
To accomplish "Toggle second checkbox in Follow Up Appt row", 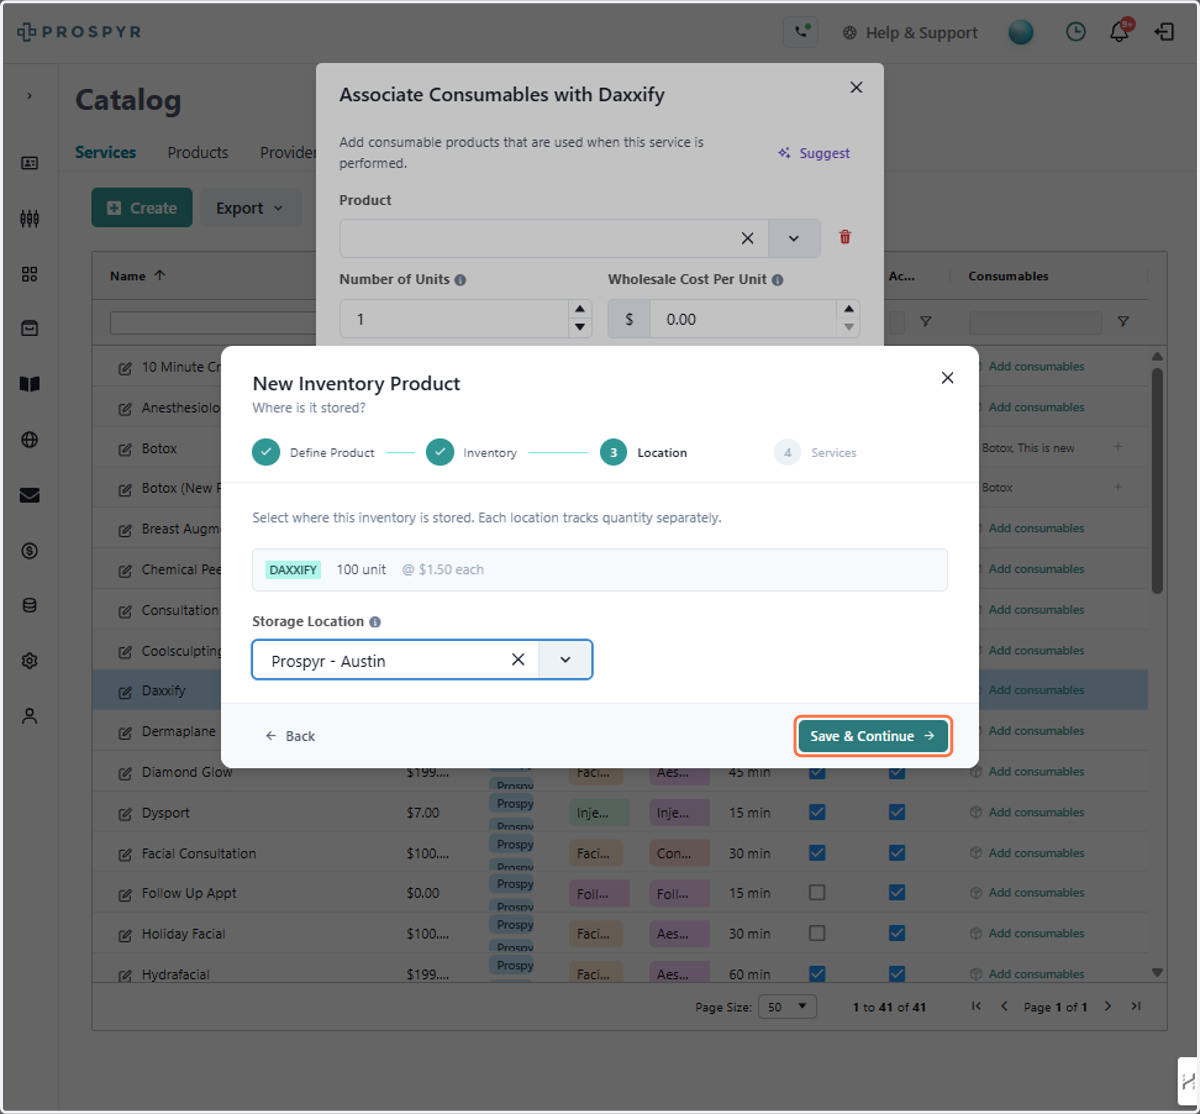I will point(897,892).
